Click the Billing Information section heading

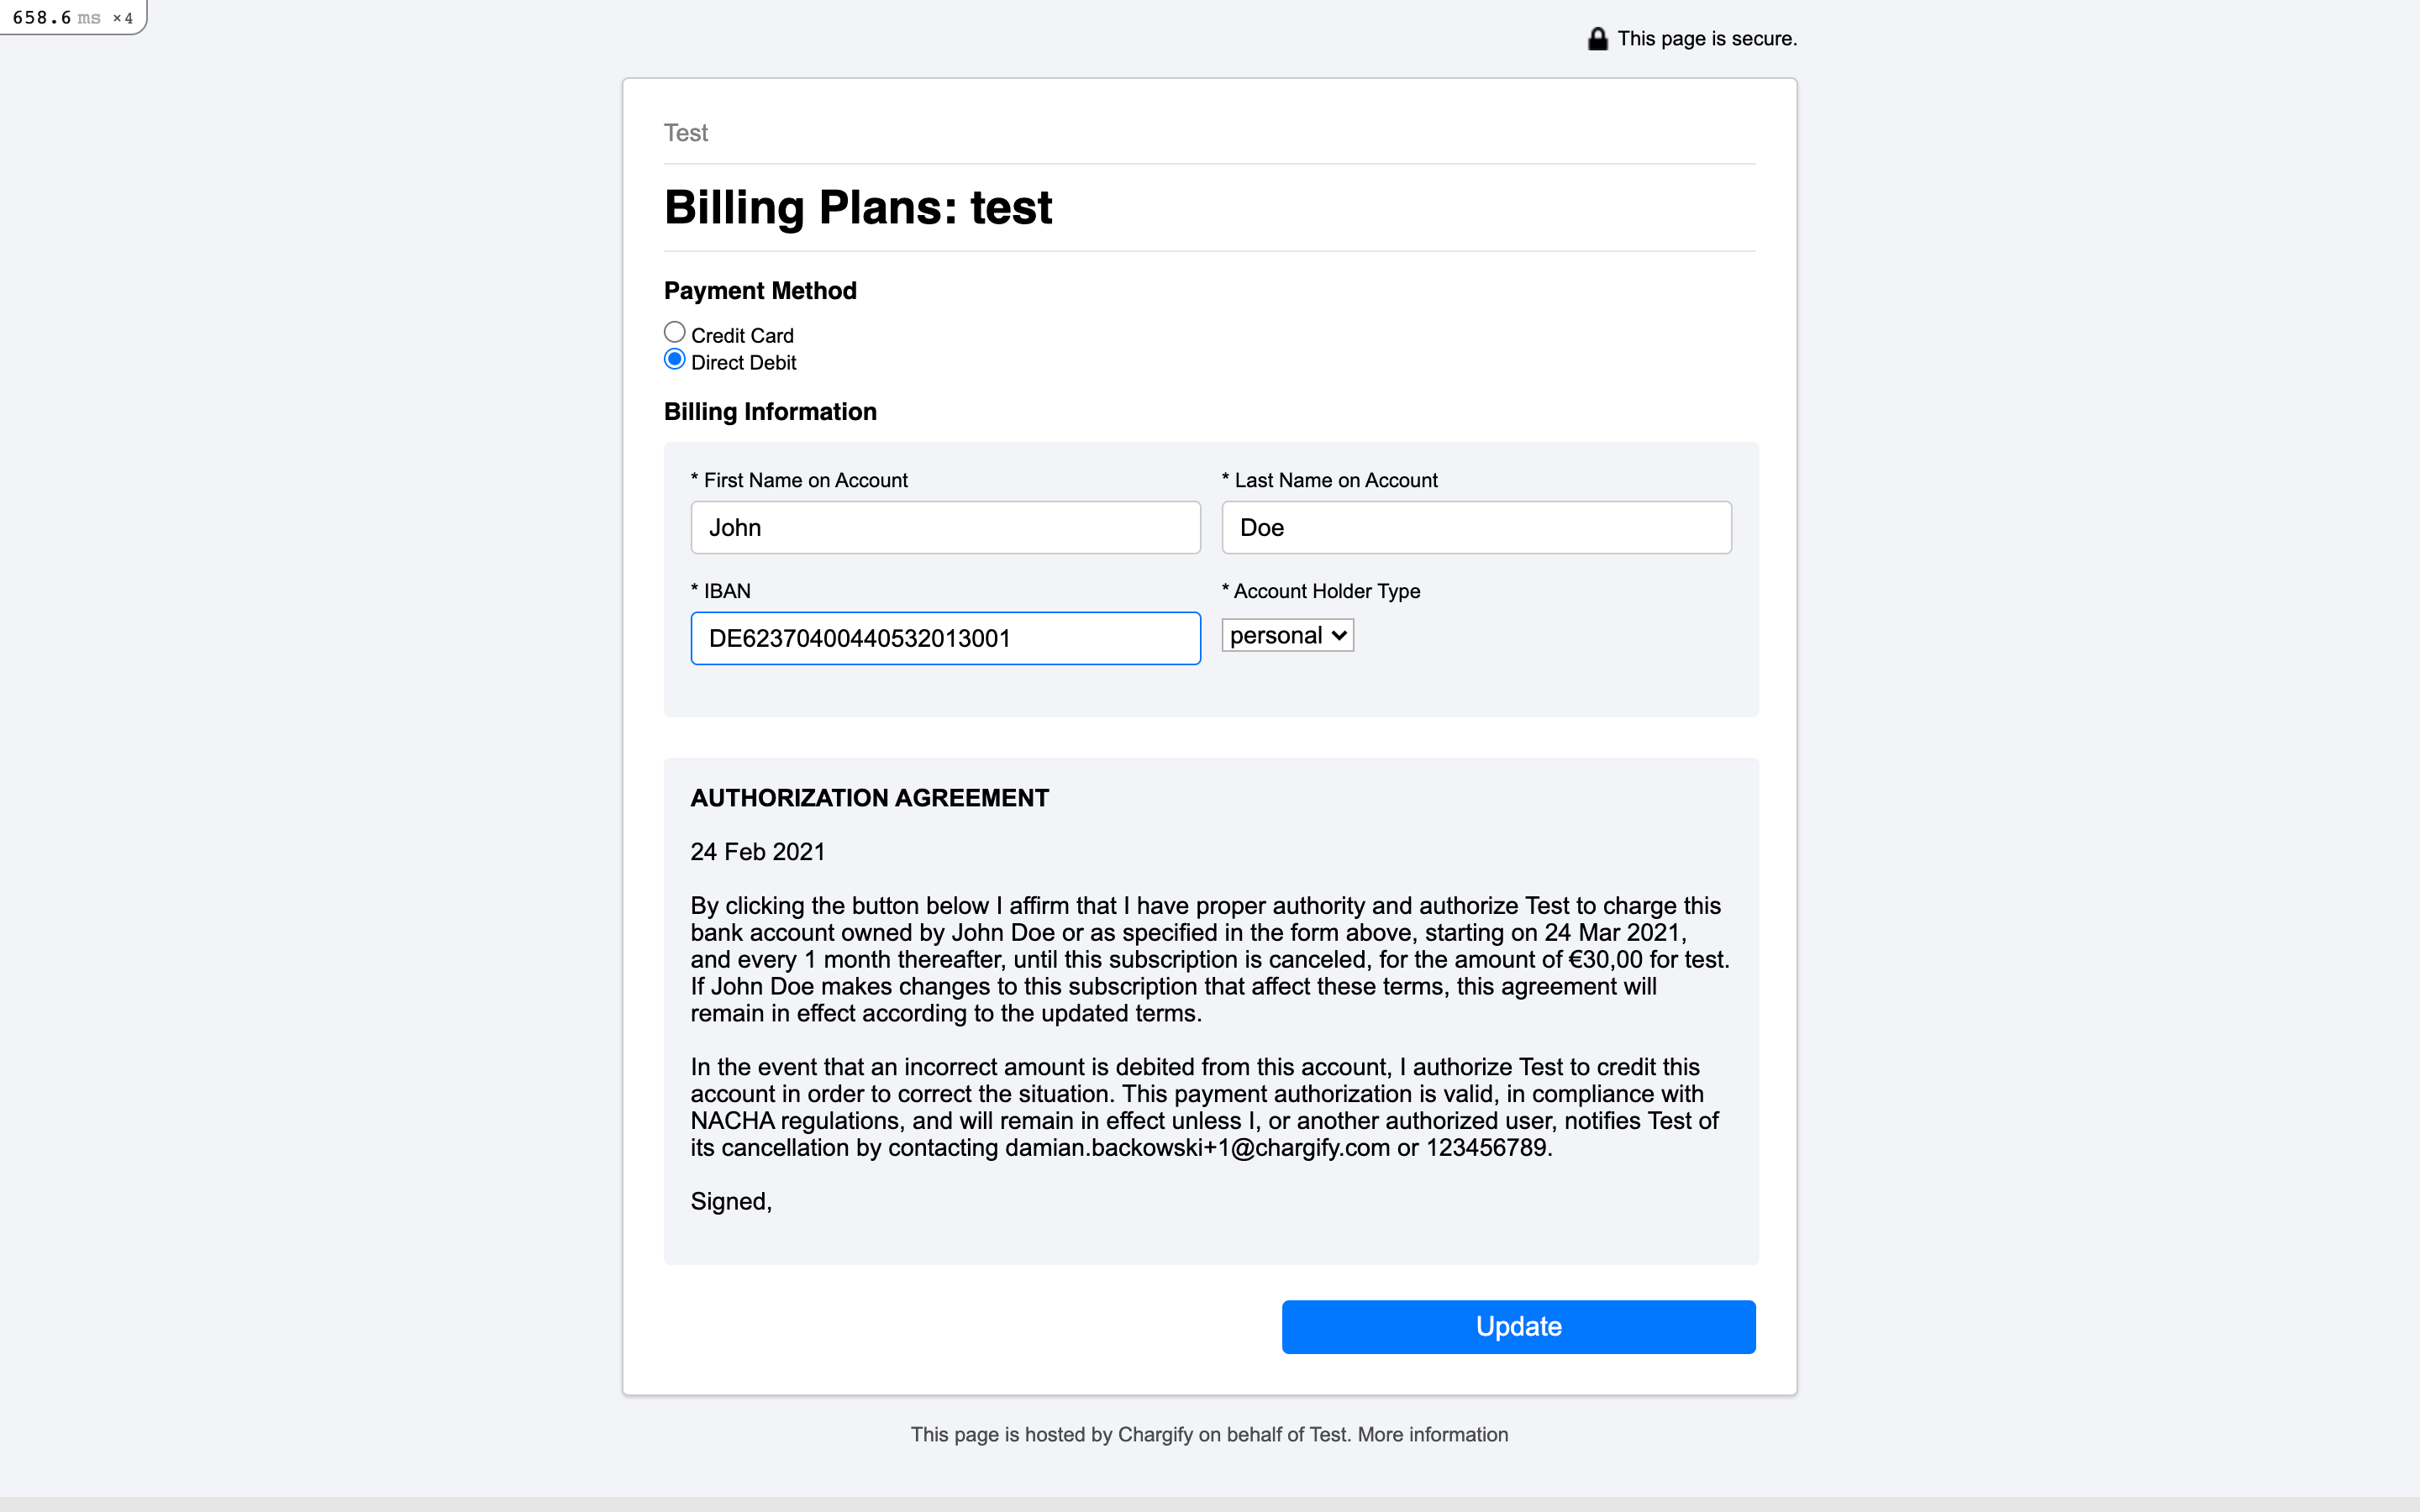(x=770, y=411)
